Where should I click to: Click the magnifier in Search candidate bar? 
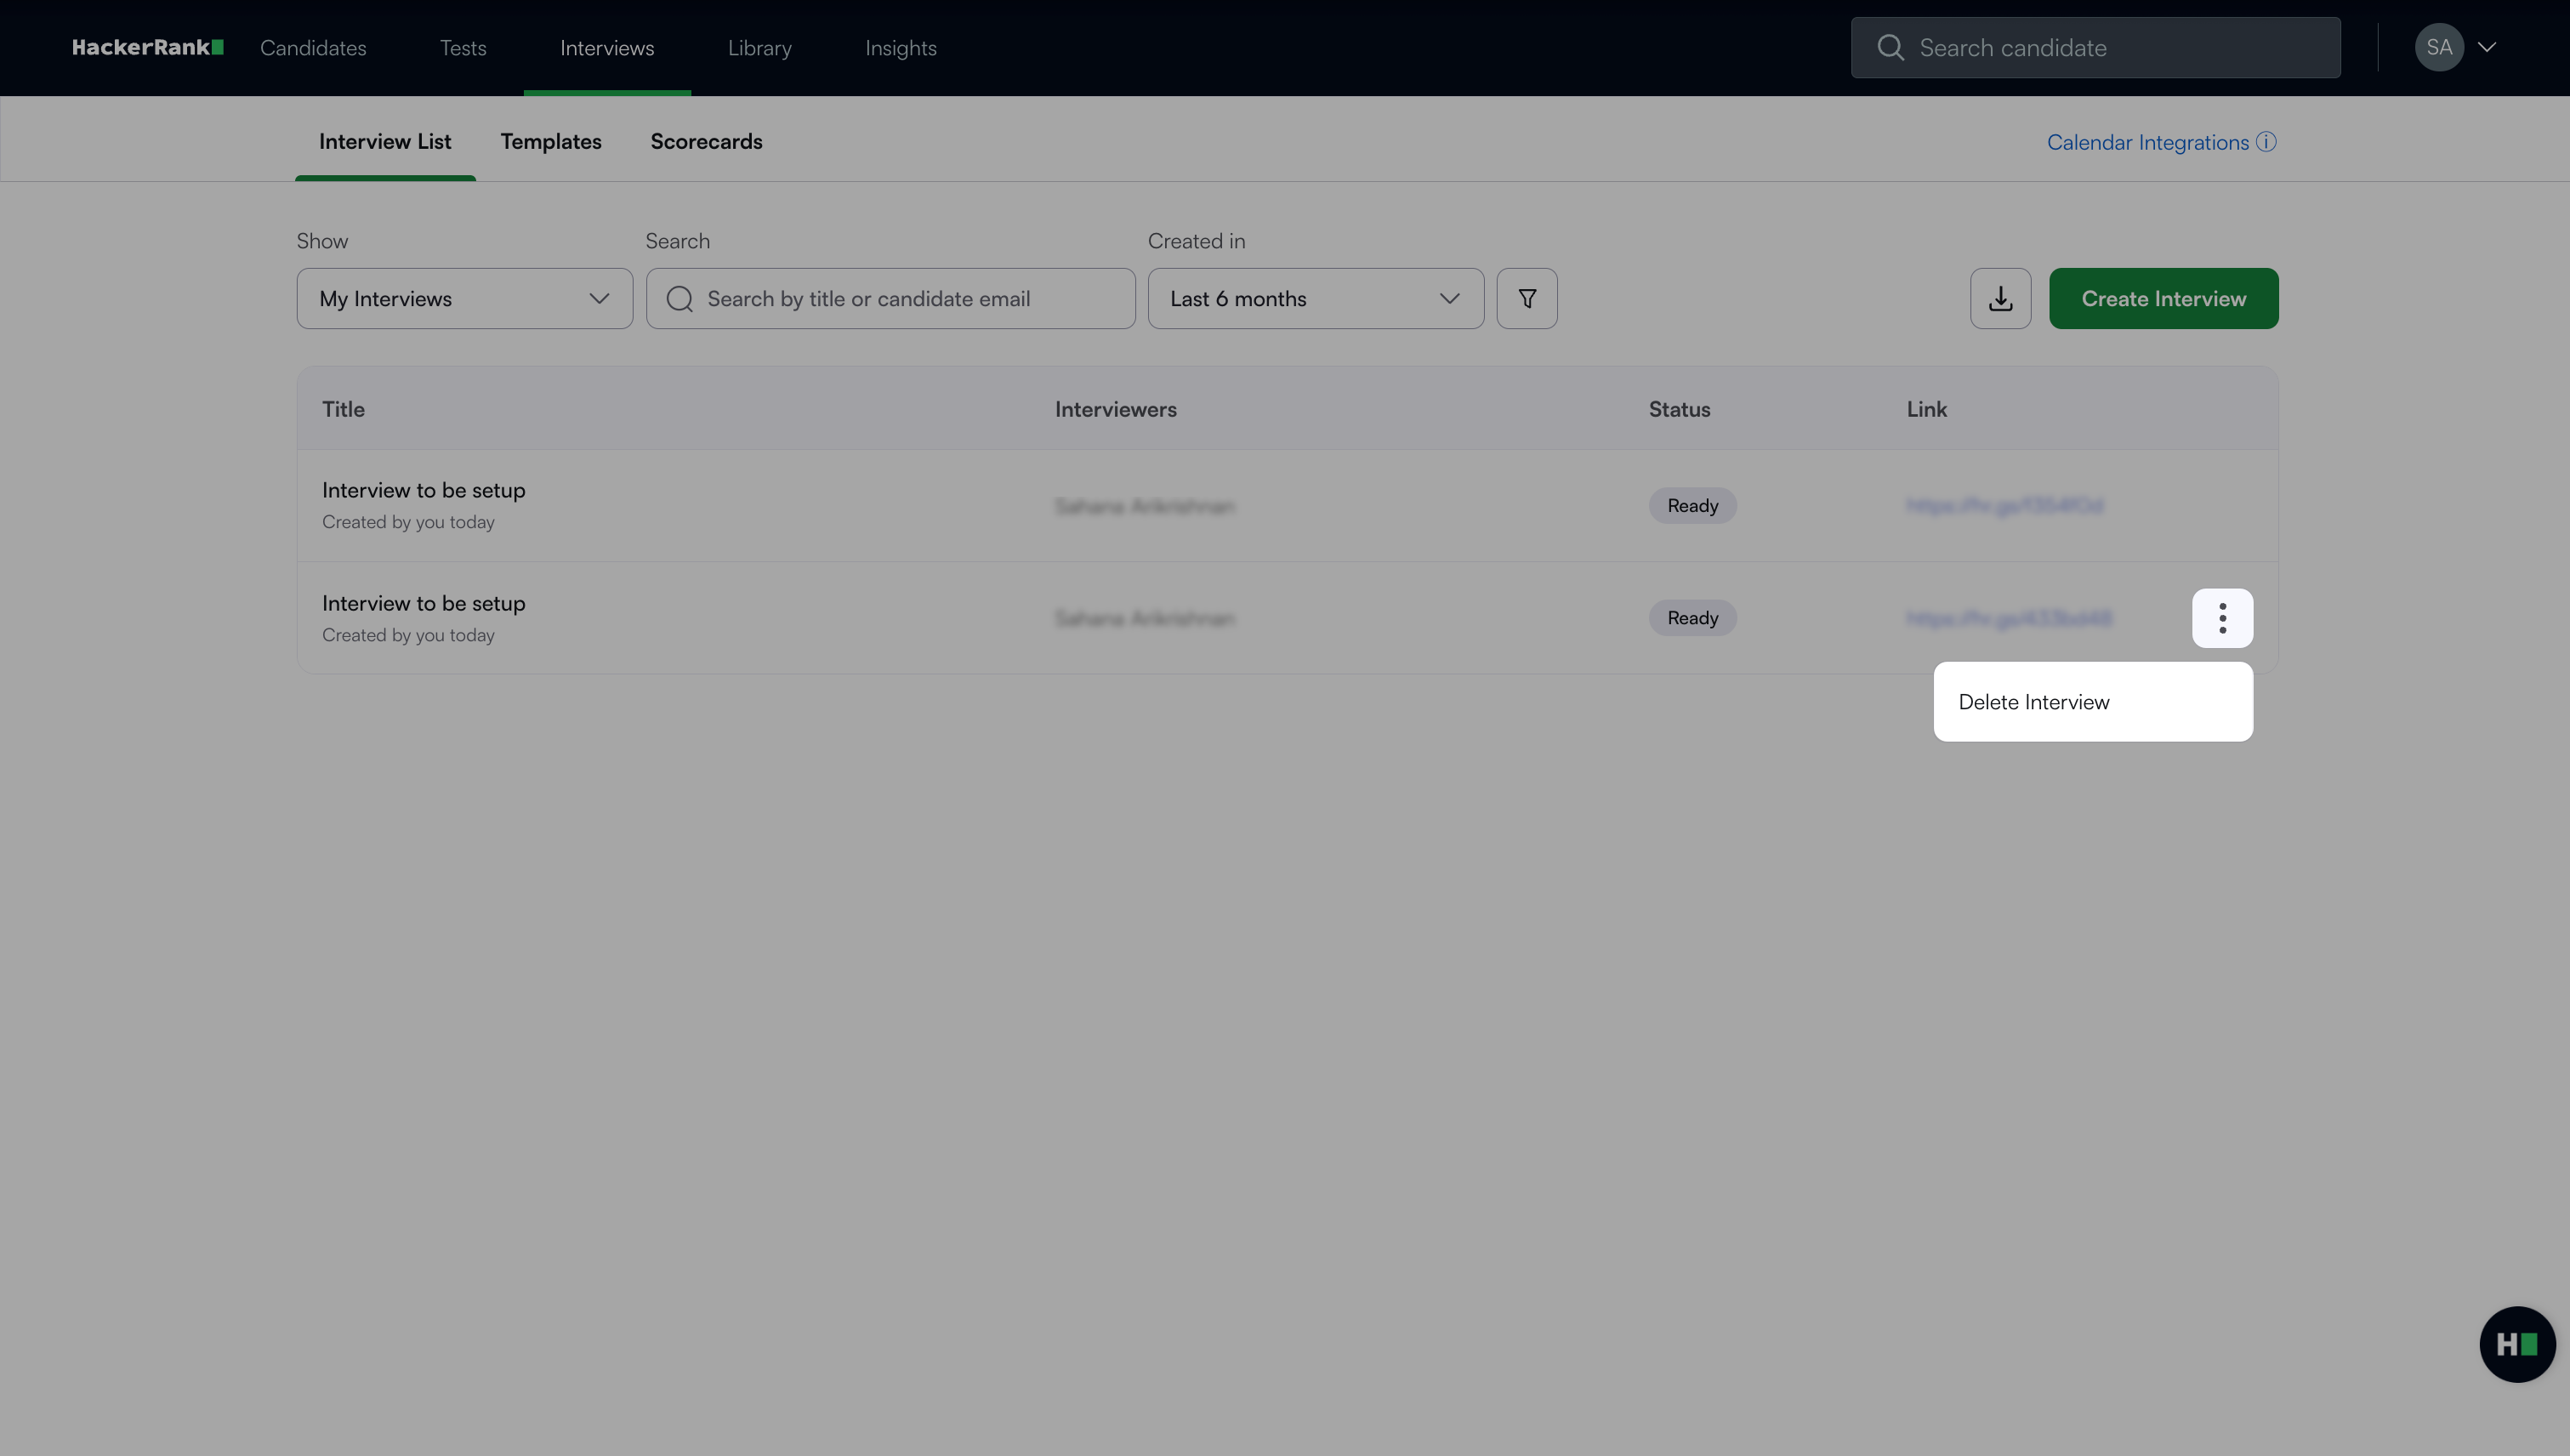pyautogui.click(x=1890, y=47)
